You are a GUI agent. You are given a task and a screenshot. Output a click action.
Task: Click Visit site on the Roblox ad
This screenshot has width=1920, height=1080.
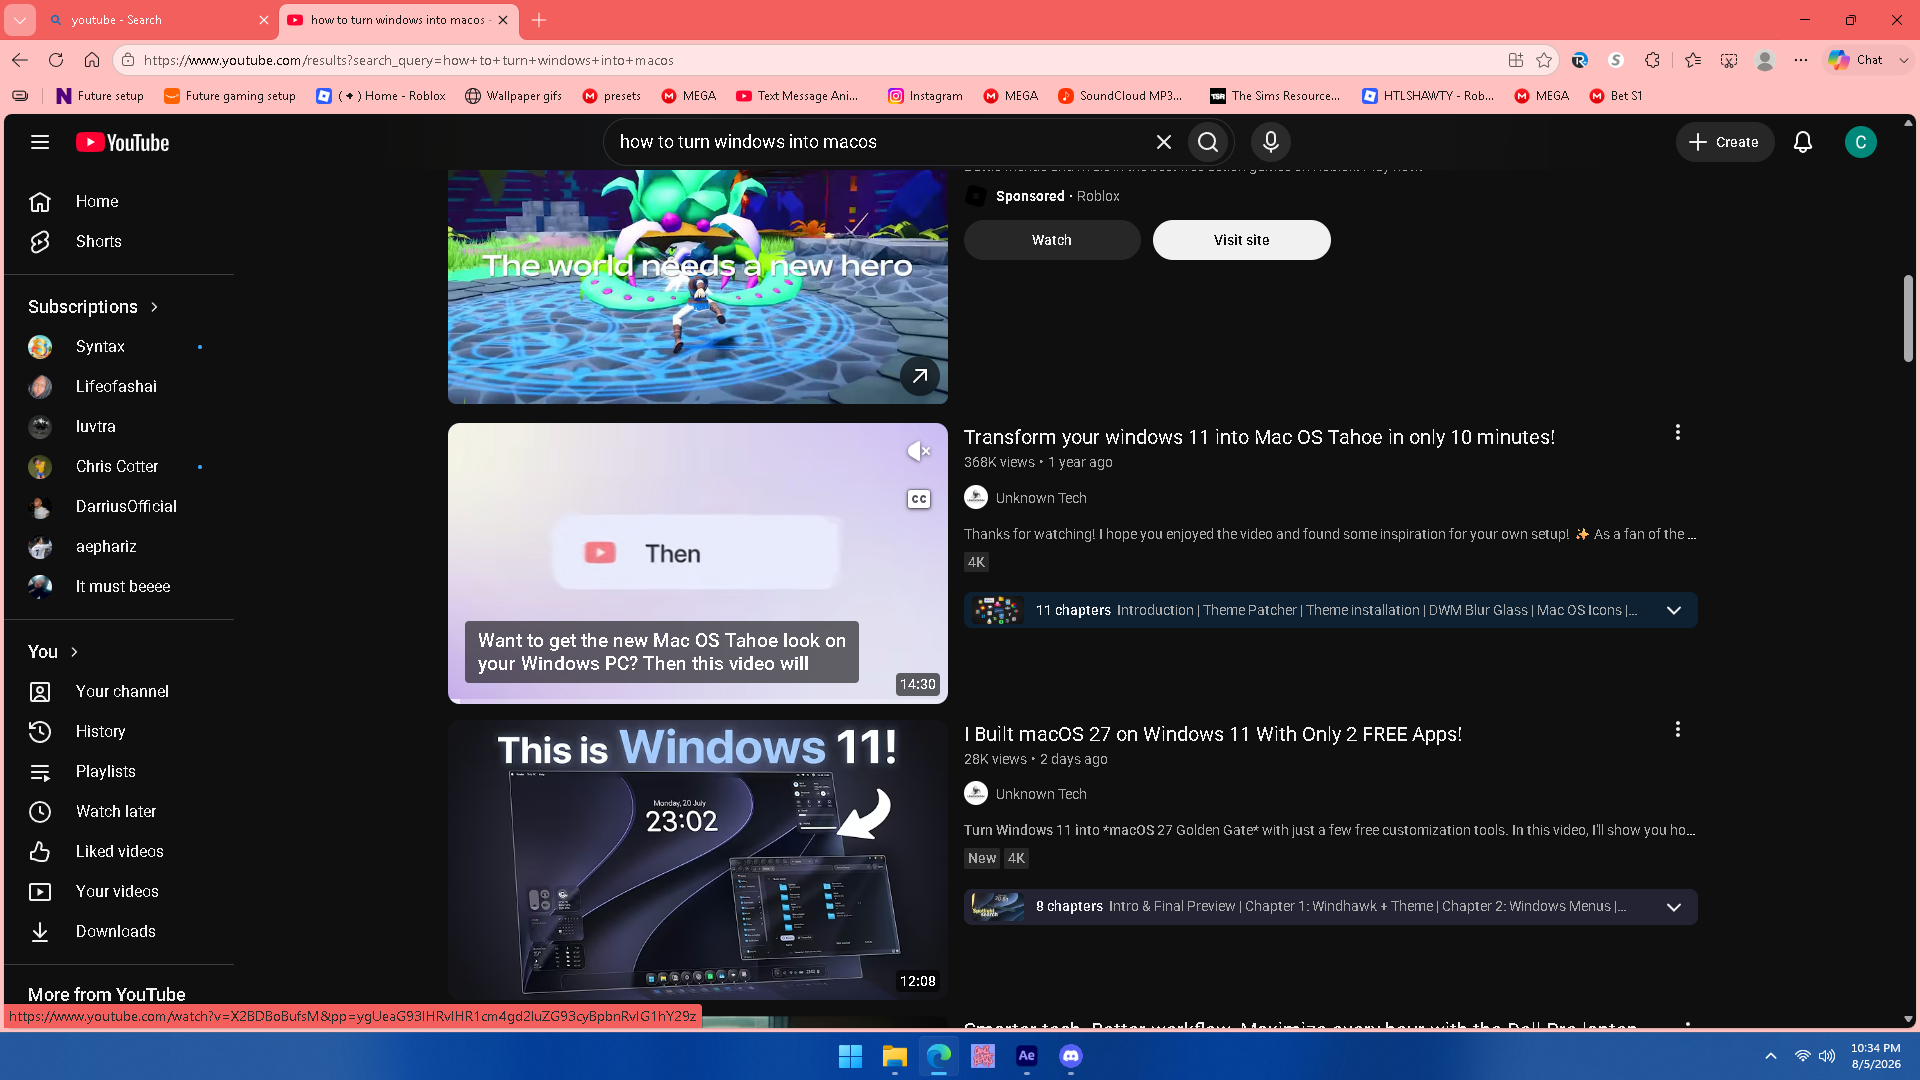pyautogui.click(x=1242, y=240)
